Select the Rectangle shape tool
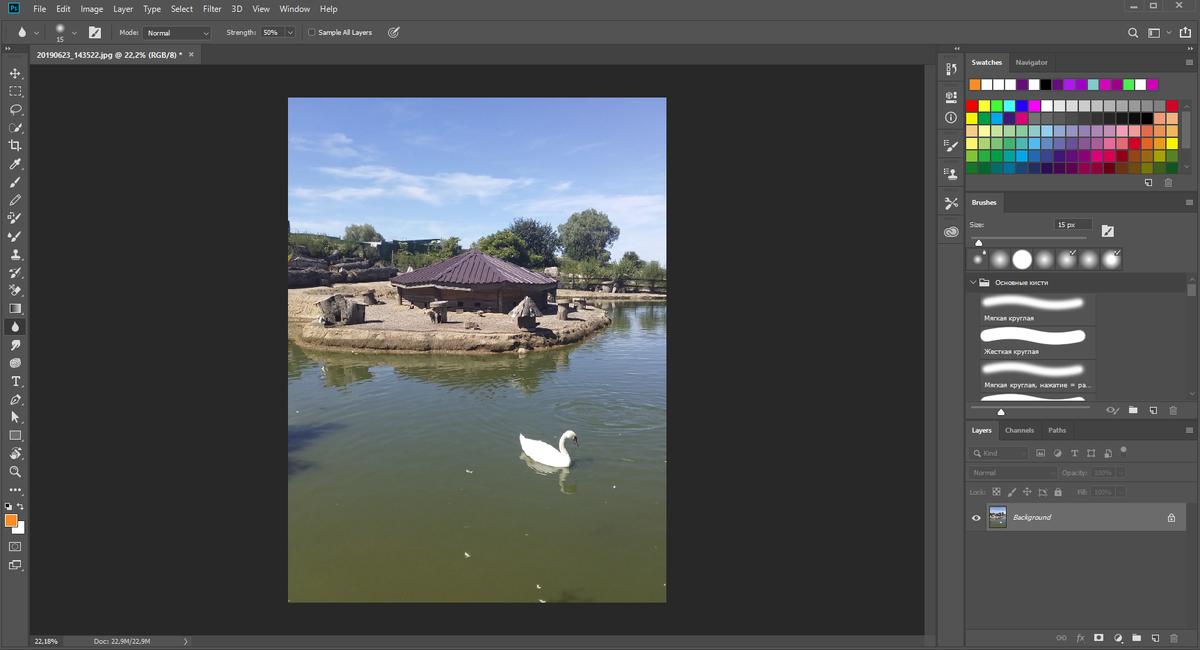Image resolution: width=1200 pixels, height=650 pixels. click(15, 436)
